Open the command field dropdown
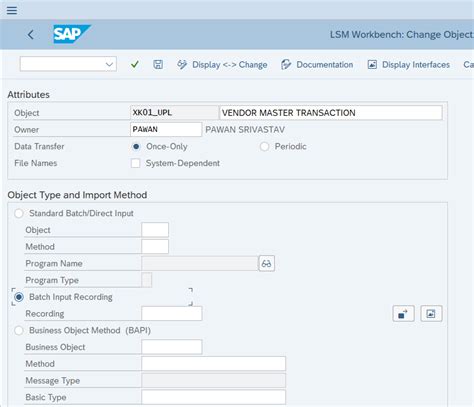Image resolution: width=474 pixels, height=407 pixels. (109, 64)
